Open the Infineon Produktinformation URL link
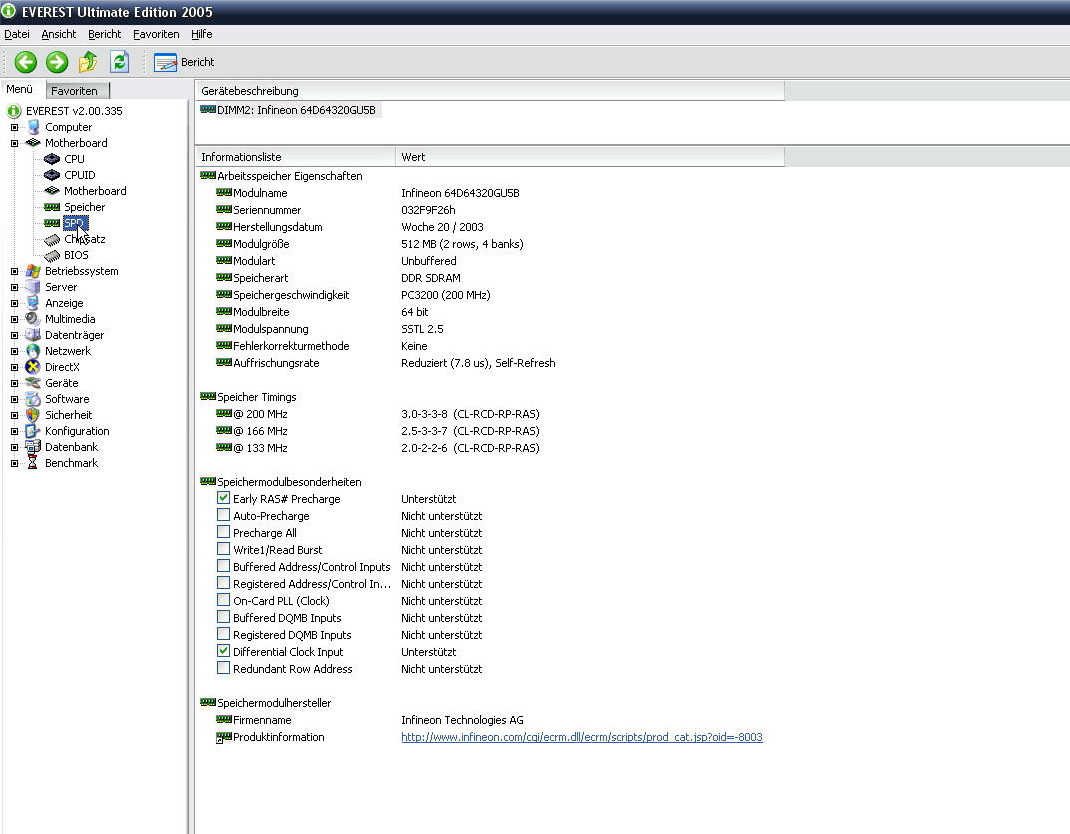This screenshot has width=1070, height=834. pos(581,737)
